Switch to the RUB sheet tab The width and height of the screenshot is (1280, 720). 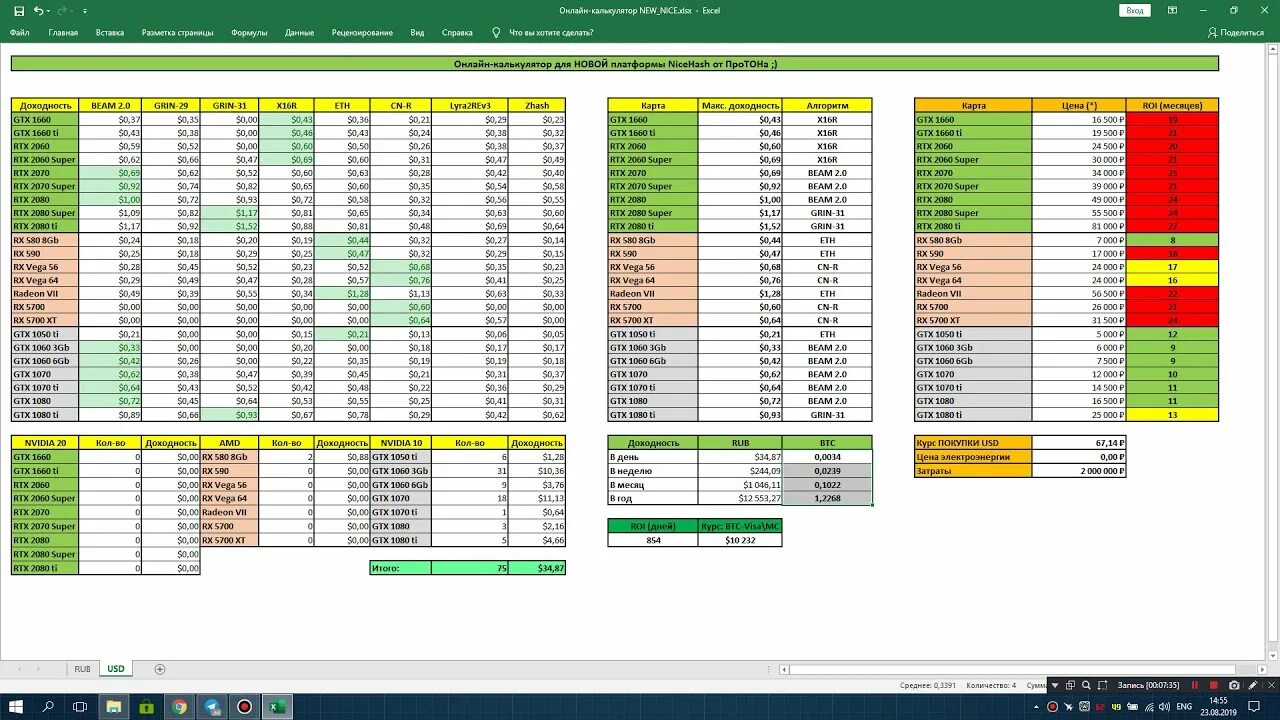pos(82,669)
